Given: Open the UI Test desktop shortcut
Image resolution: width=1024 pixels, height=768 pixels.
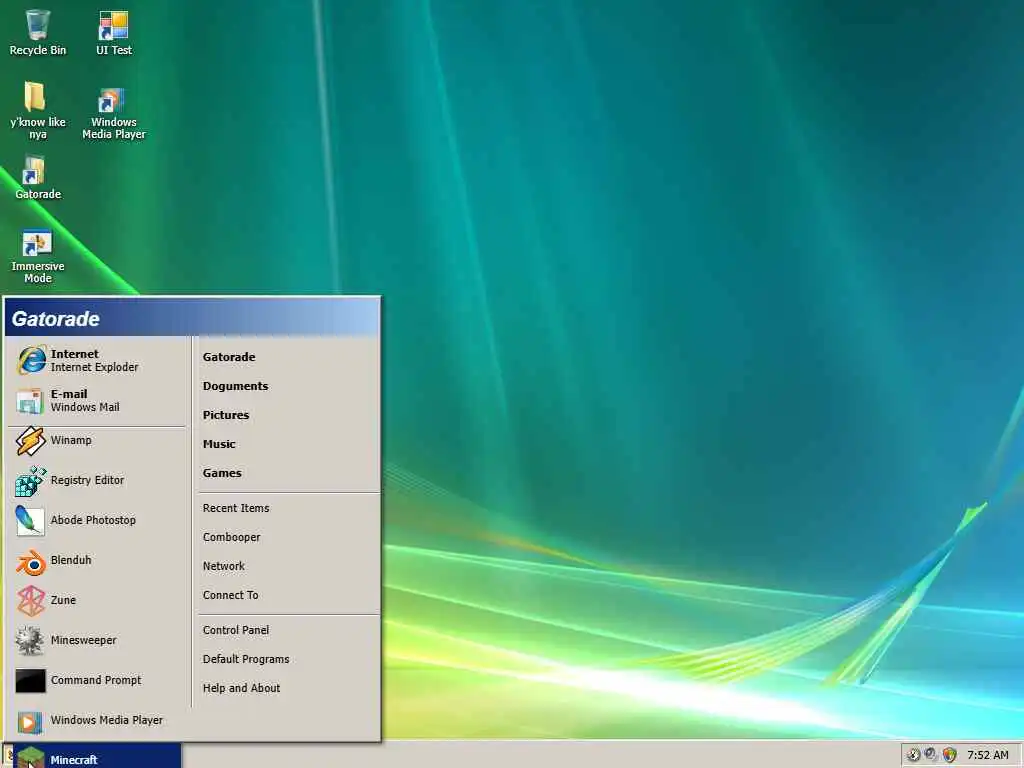Looking at the screenshot, I should tap(114, 33).
